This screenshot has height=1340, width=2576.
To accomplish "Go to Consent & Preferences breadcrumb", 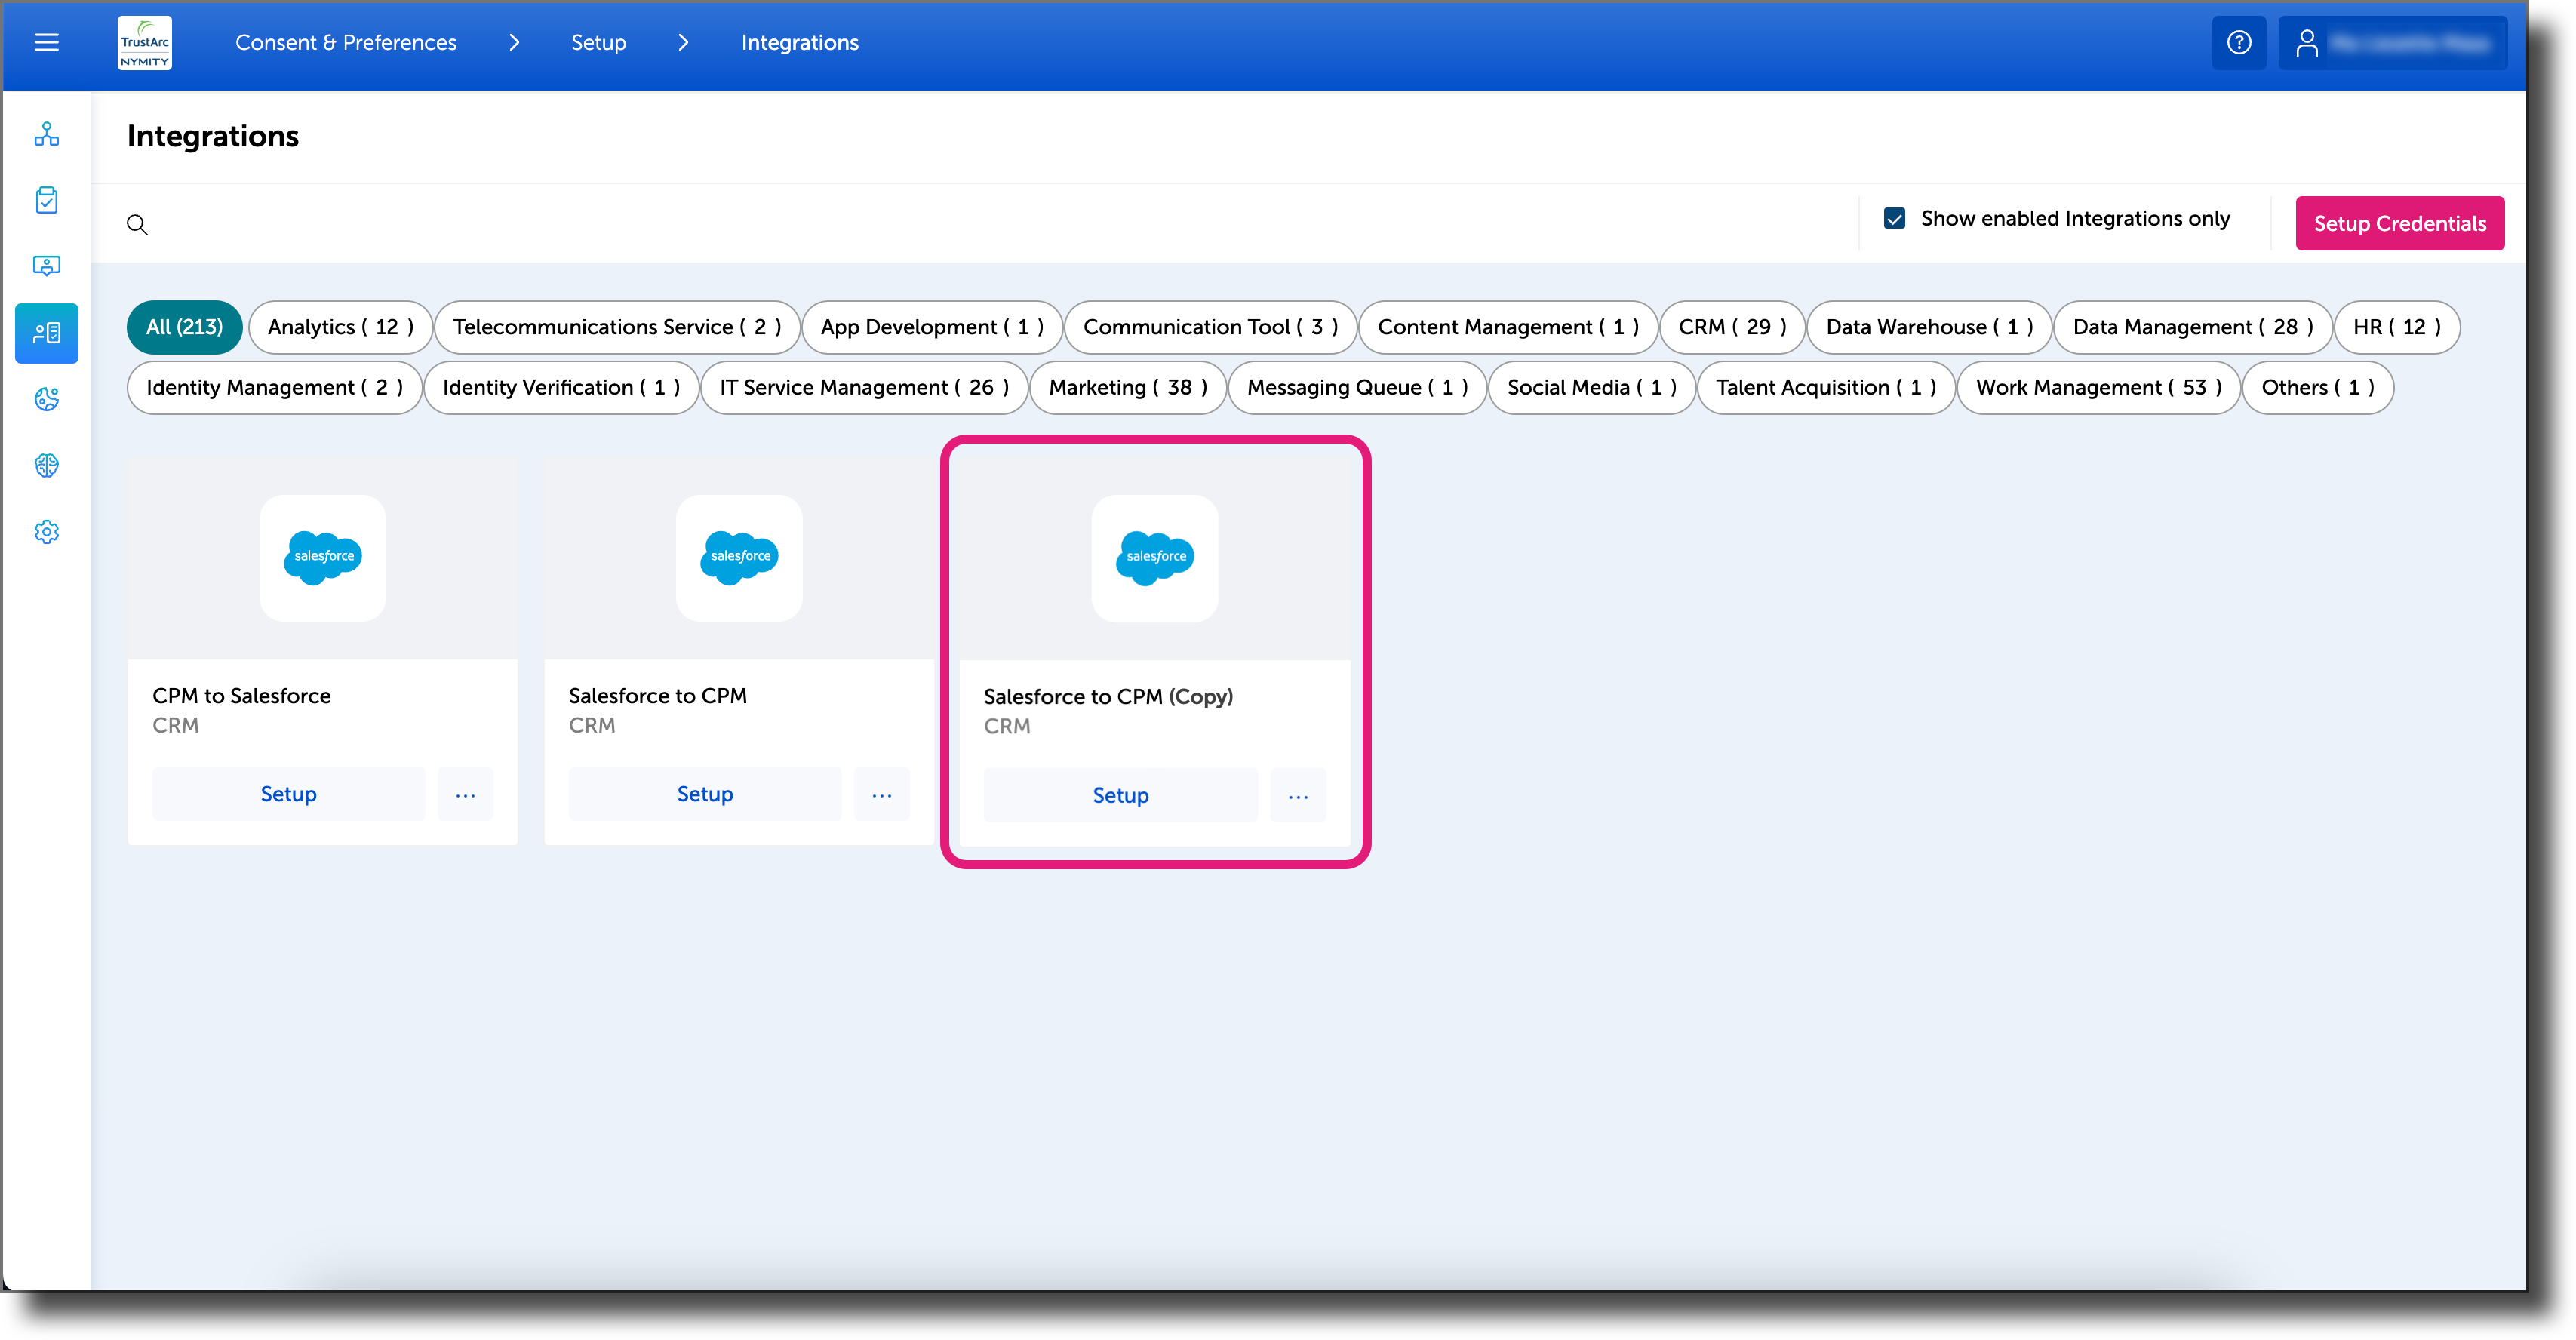I will [x=346, y=43].
